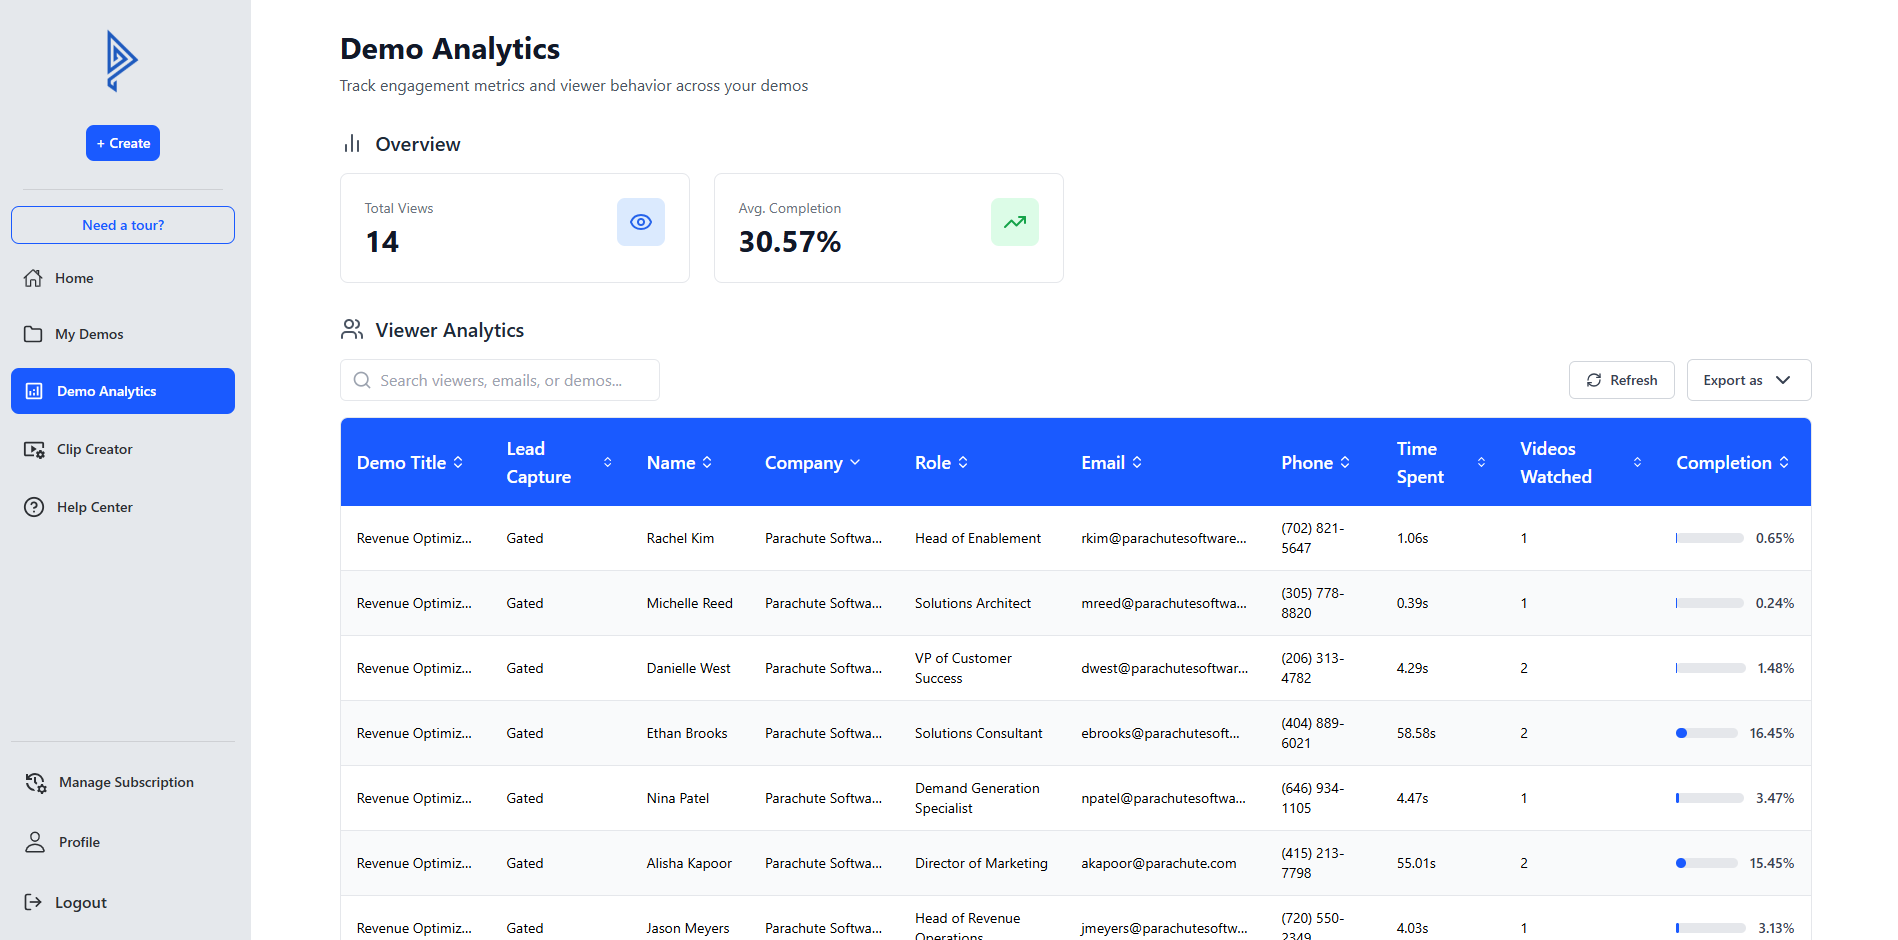Image resolution: width=1898 pixels, height=940 pixels.
Task: Click the Logout link
Action: pos(123,902)
